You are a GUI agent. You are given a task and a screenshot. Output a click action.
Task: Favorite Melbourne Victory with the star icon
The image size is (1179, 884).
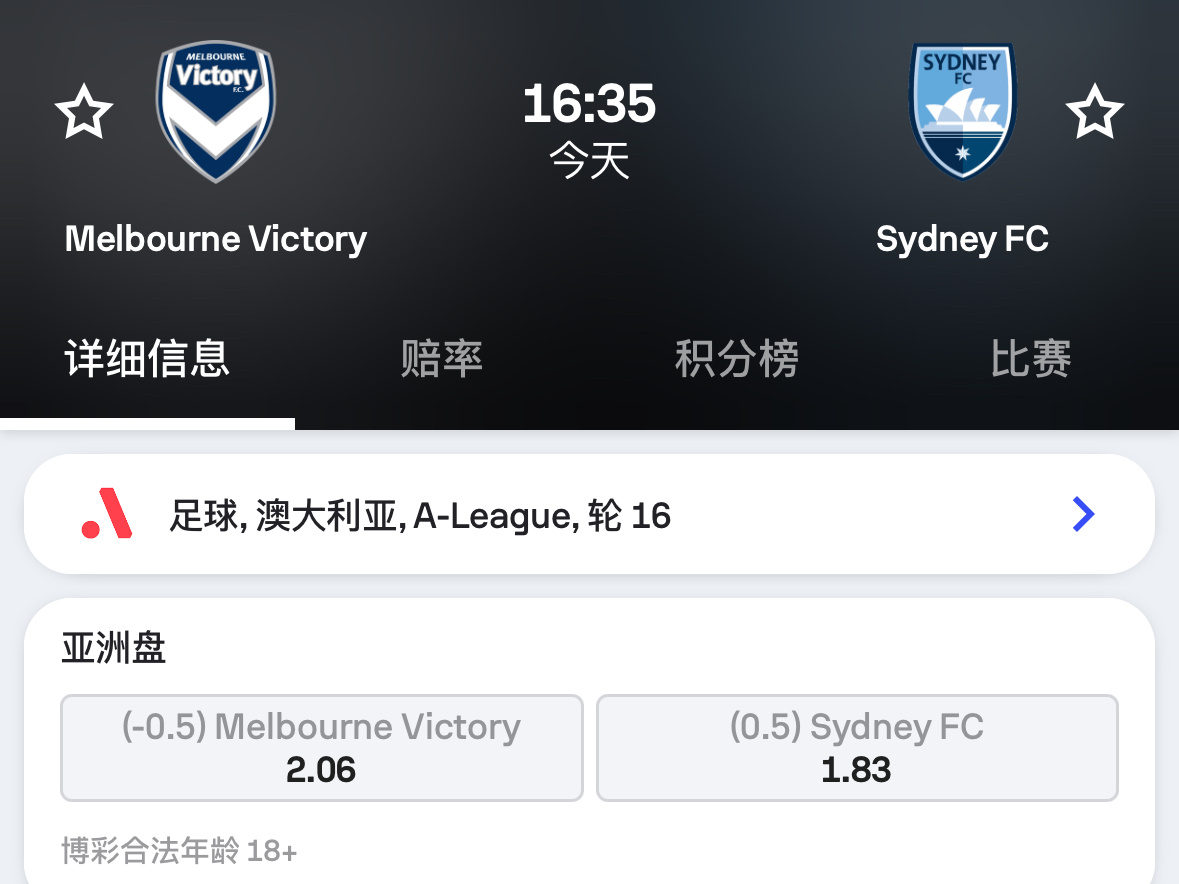tap(84, 111)
